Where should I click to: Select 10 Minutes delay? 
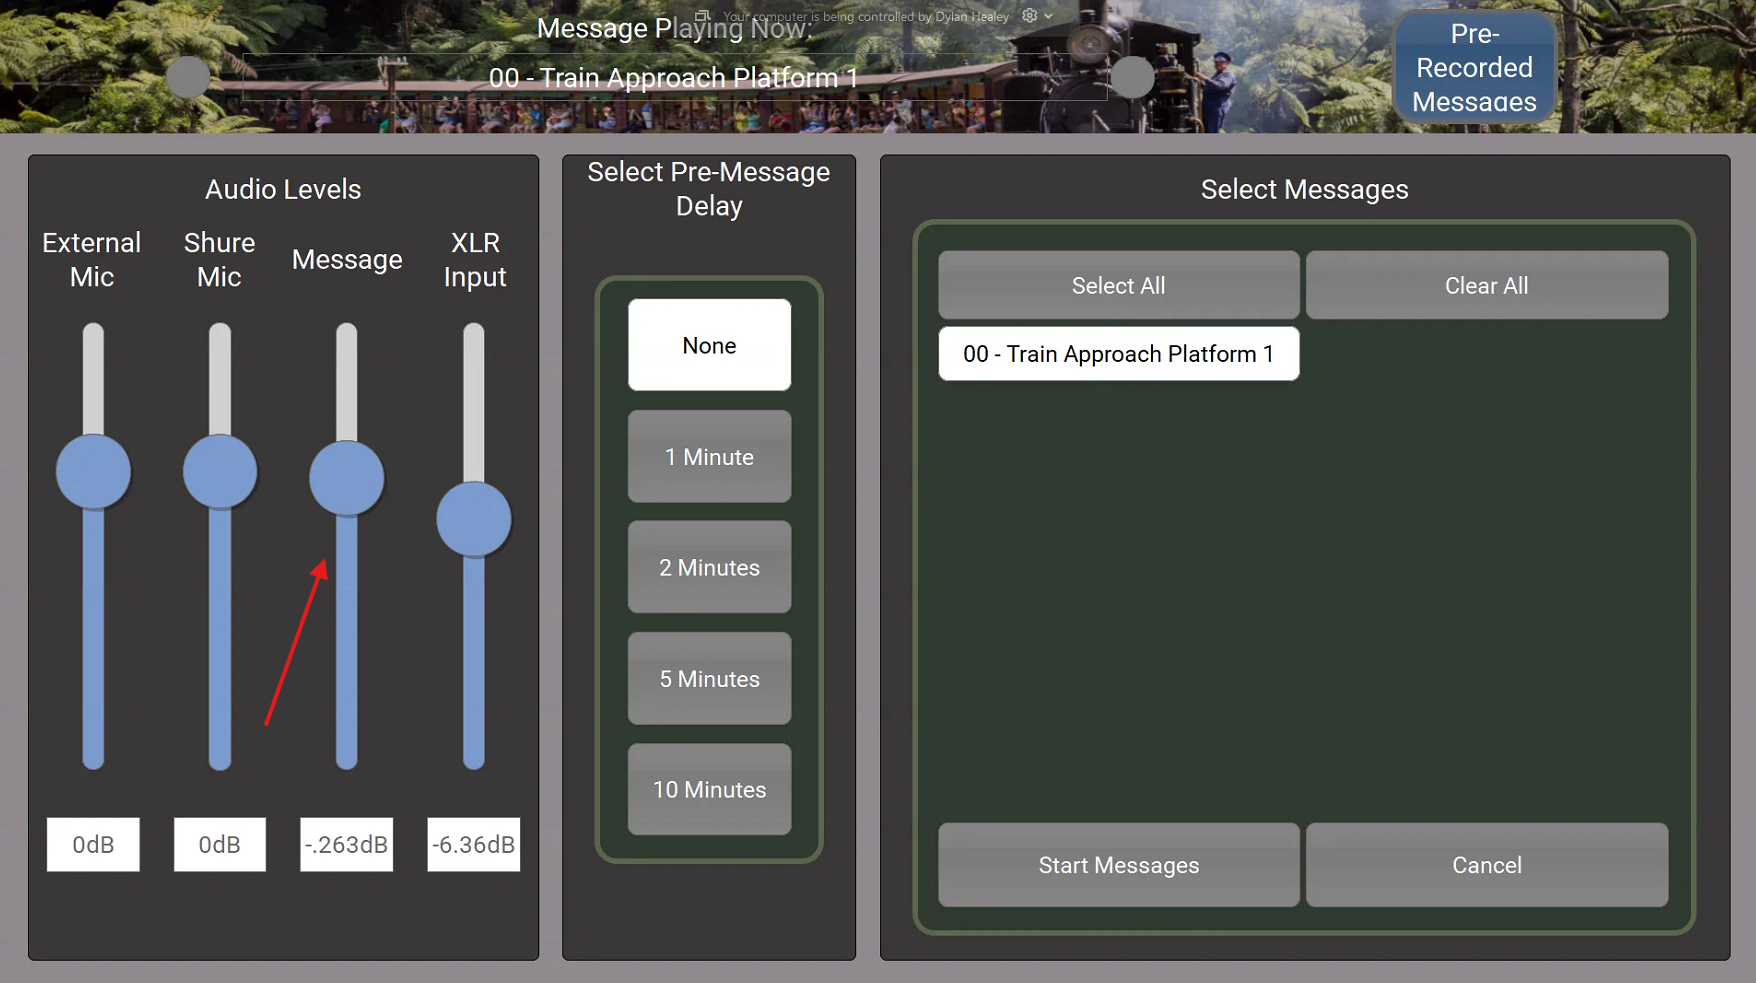(709, 790)
